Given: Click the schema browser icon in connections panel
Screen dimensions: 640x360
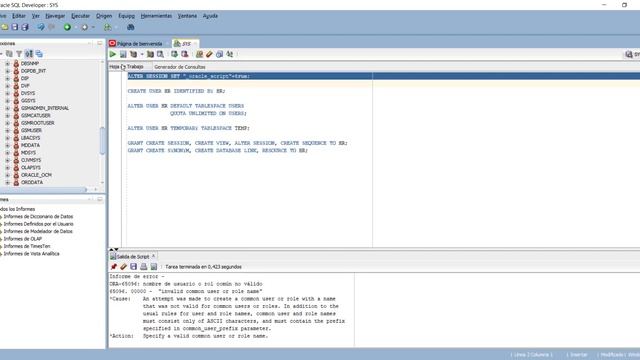Looking at the screenshot, I should pos(29,53).
